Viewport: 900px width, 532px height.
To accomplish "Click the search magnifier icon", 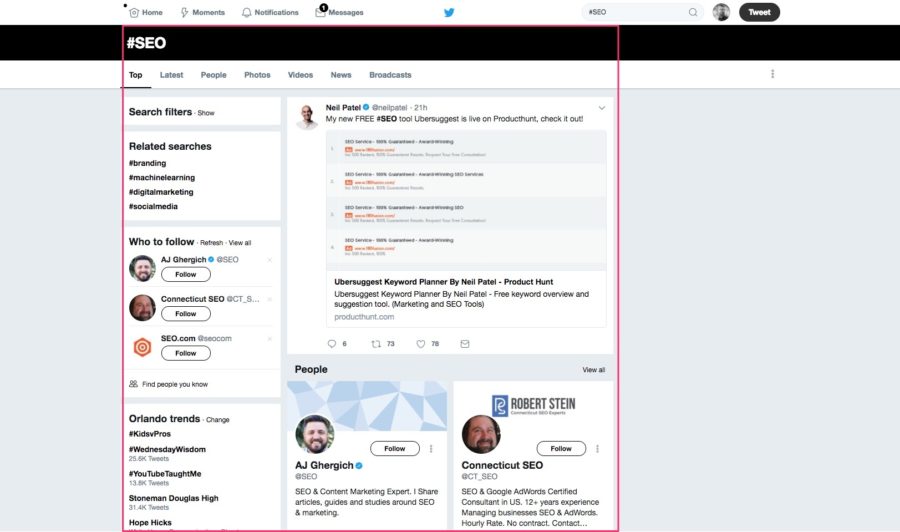I will (x=693, y=12).
